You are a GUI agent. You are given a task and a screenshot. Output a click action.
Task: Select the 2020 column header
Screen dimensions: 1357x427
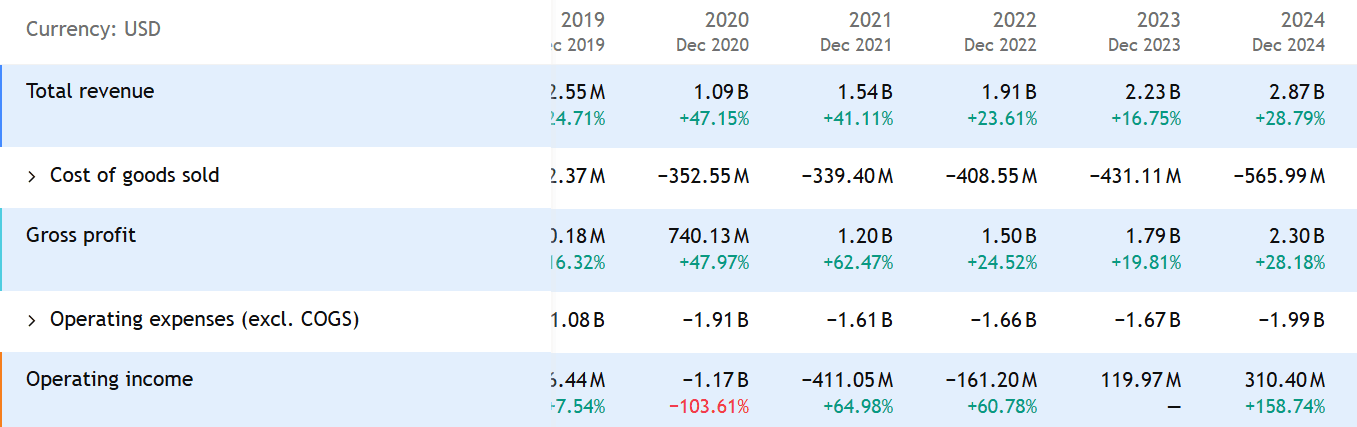point(726,20)
